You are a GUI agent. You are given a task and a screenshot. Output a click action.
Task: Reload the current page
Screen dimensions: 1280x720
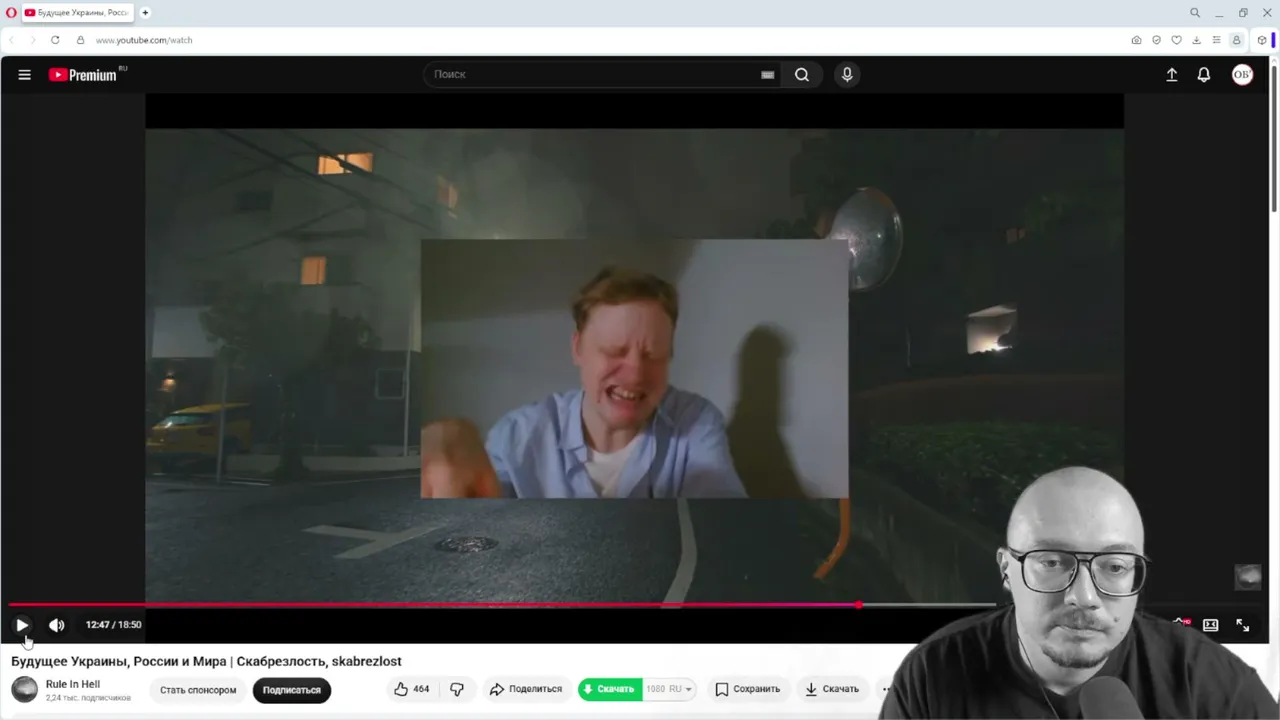[x=55, y=40]
